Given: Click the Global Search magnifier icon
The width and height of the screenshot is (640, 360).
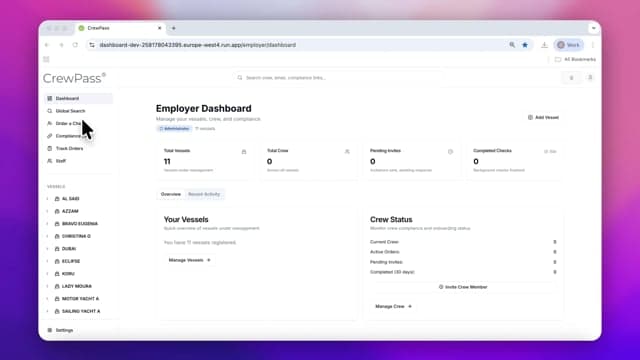Looking at the screenshot, I should coord(50,111).
